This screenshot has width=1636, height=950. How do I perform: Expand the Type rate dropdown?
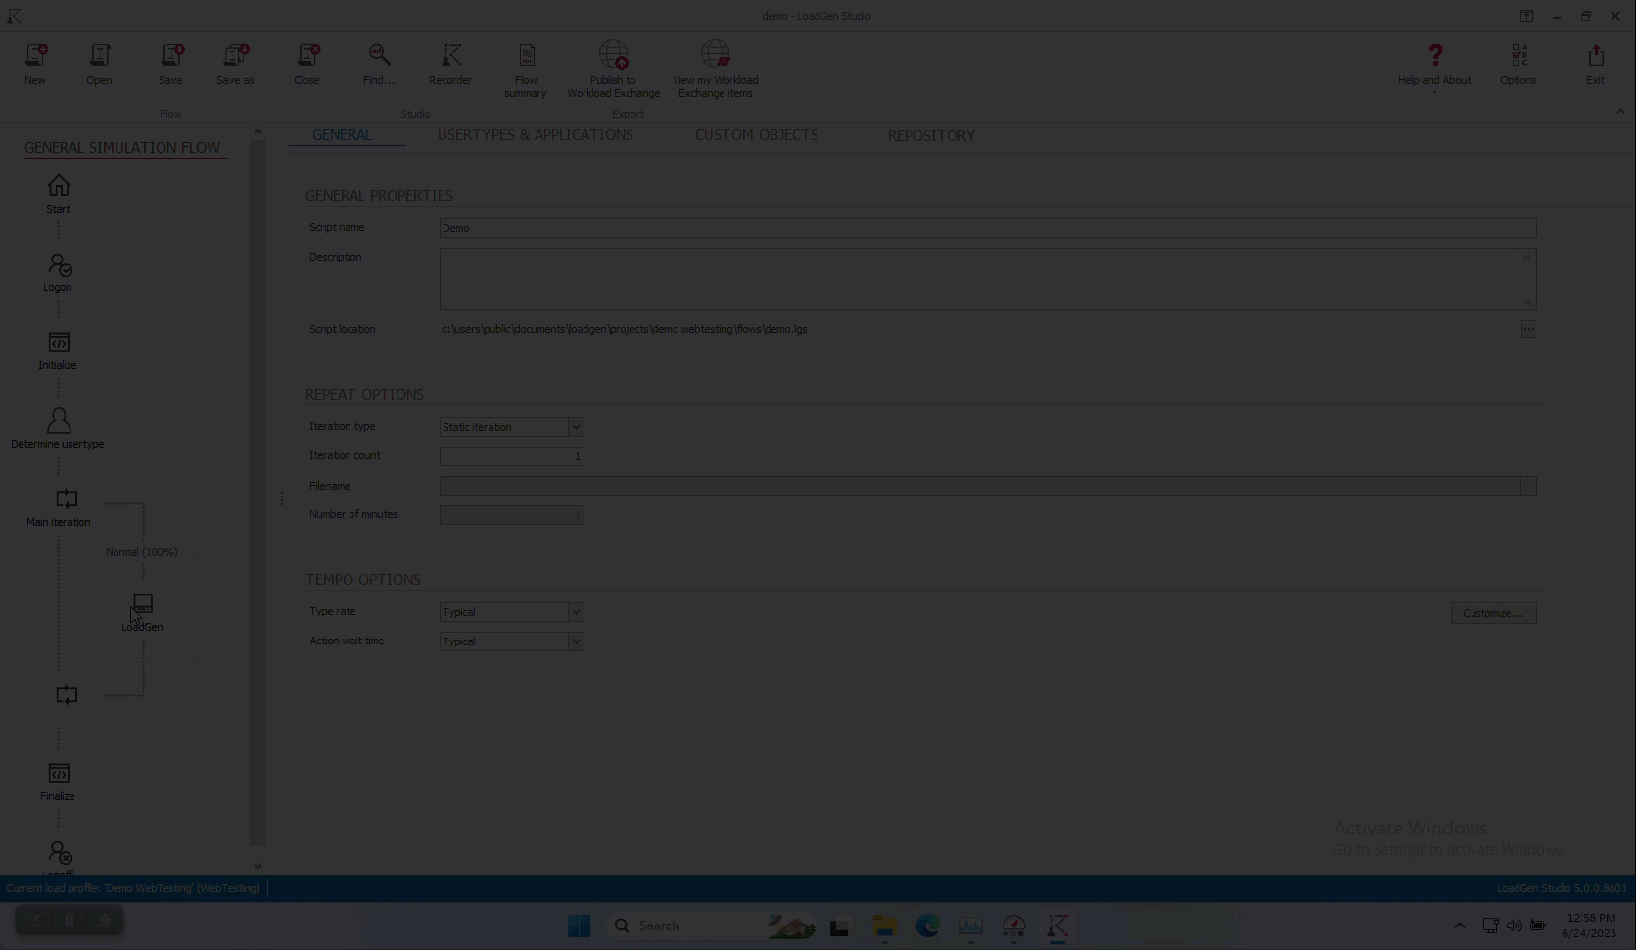coord(576,612)
